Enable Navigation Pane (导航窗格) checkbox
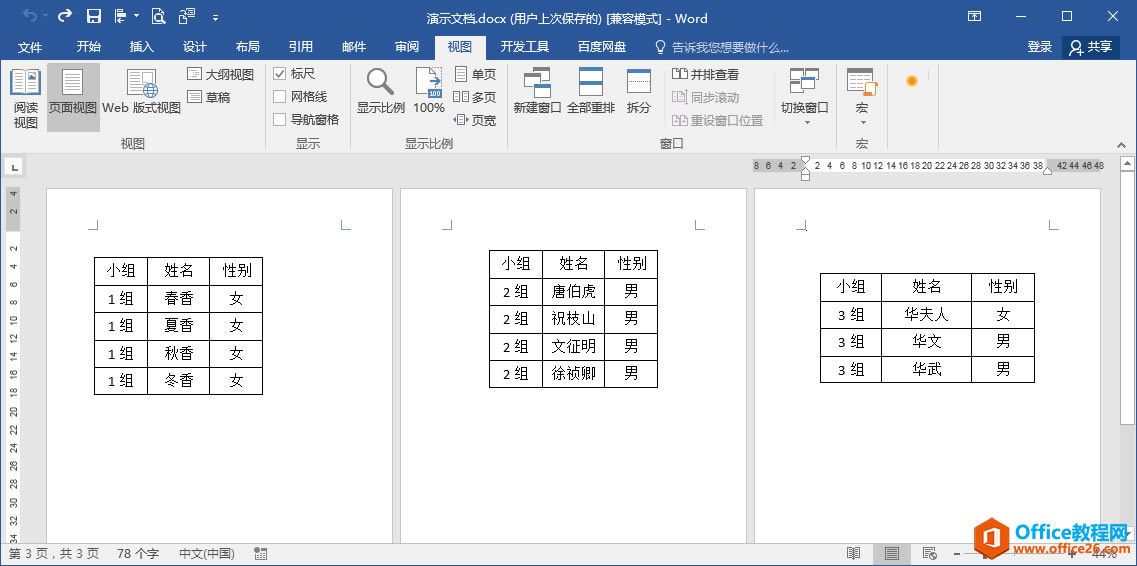Viewport: 1137px width, 566px height. [x=279, y=120]
